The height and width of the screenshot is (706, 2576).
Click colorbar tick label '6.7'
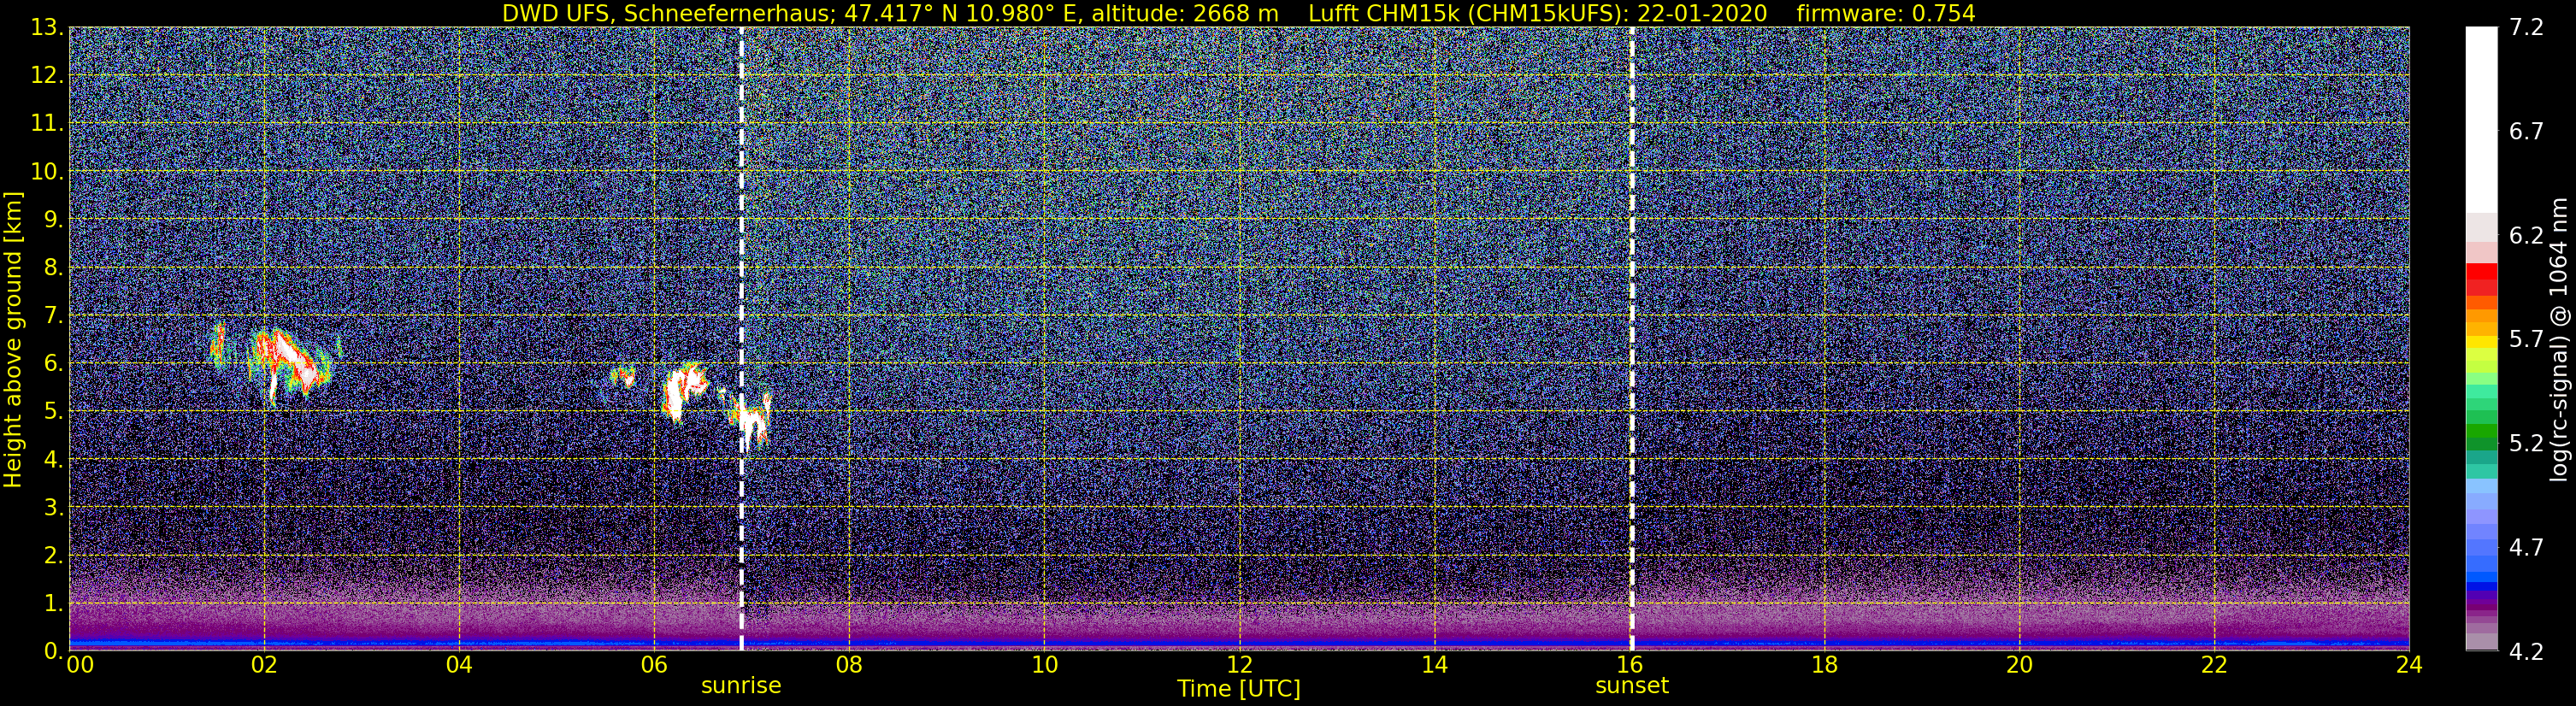[x=2526, y=132]
